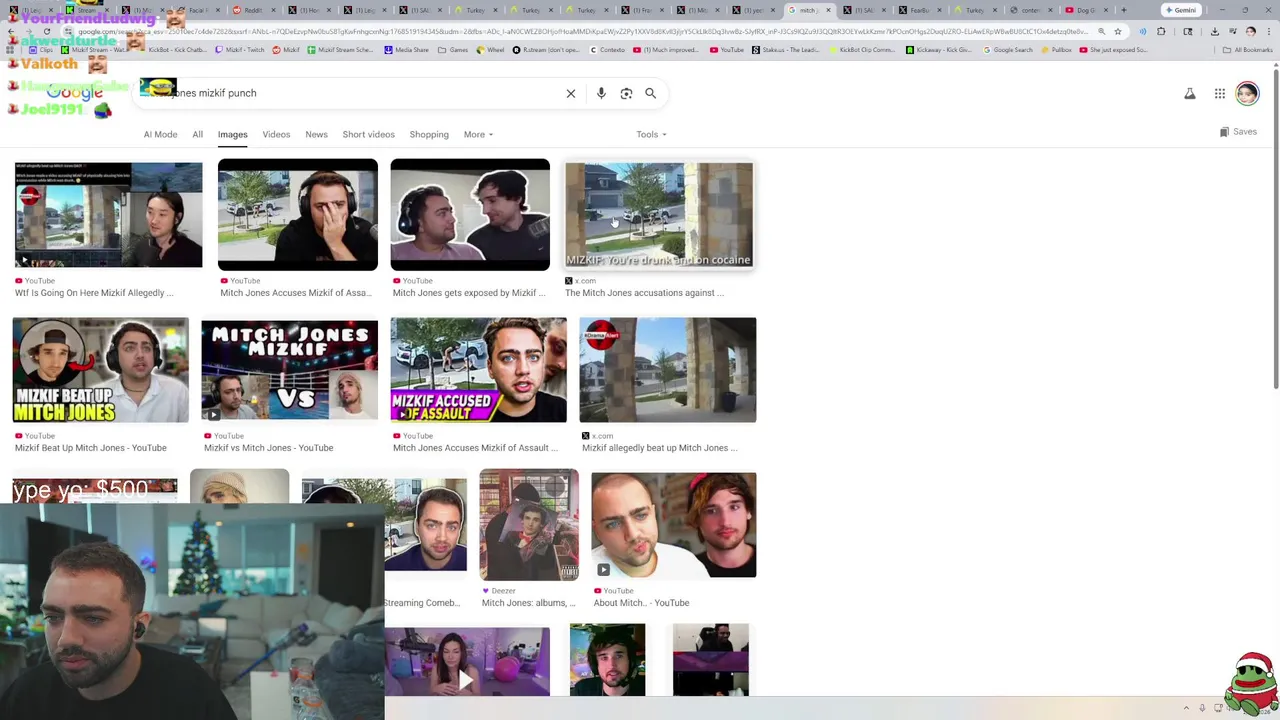
Task: Open the Google apps grid
Action: [1220, 94]
